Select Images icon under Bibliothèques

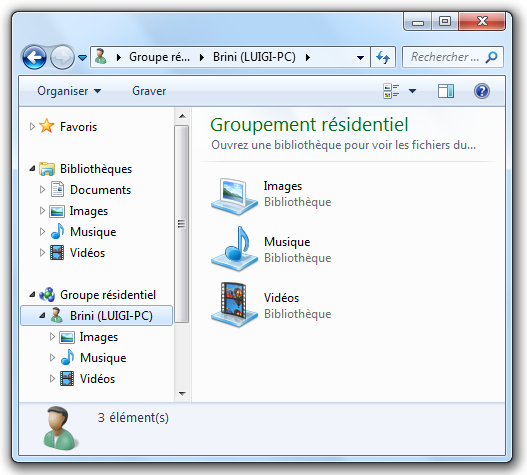tap(57, 211)
